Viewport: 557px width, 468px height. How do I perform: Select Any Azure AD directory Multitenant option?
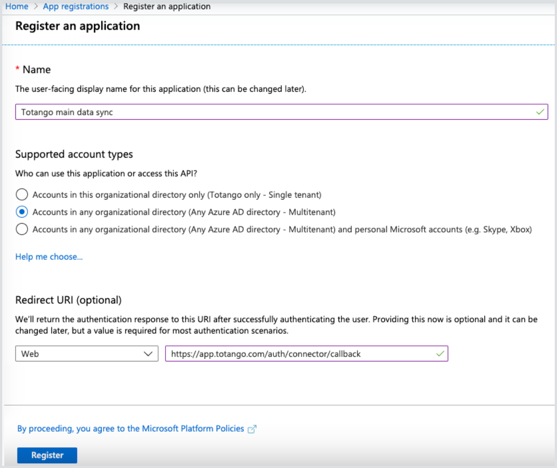point(22,212)
